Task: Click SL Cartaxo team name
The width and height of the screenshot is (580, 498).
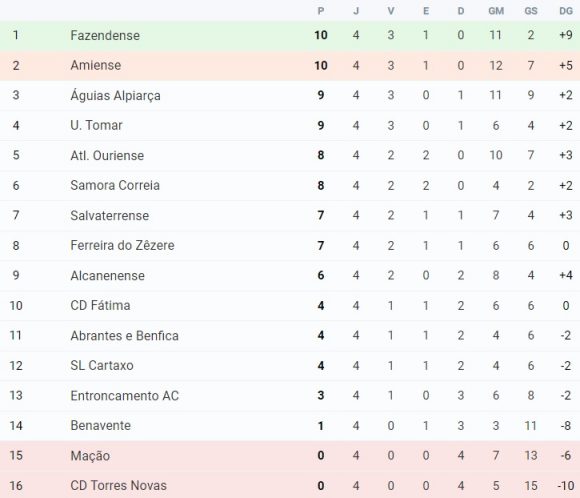Action: [102, 366]
